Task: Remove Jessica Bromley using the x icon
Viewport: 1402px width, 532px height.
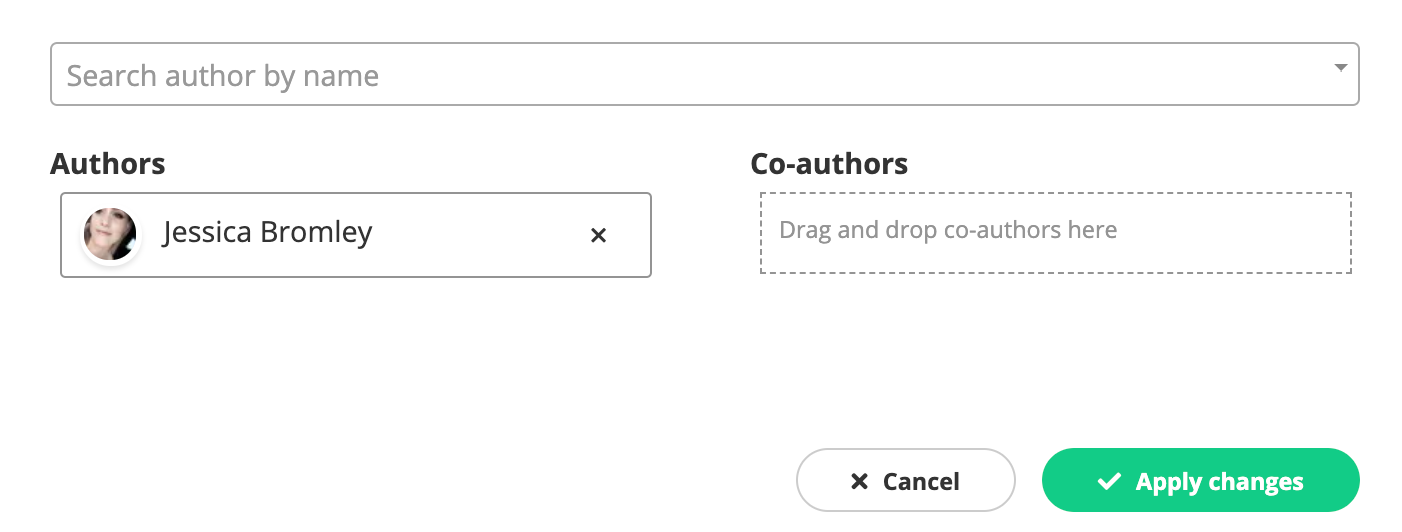Action: [598, 235]
